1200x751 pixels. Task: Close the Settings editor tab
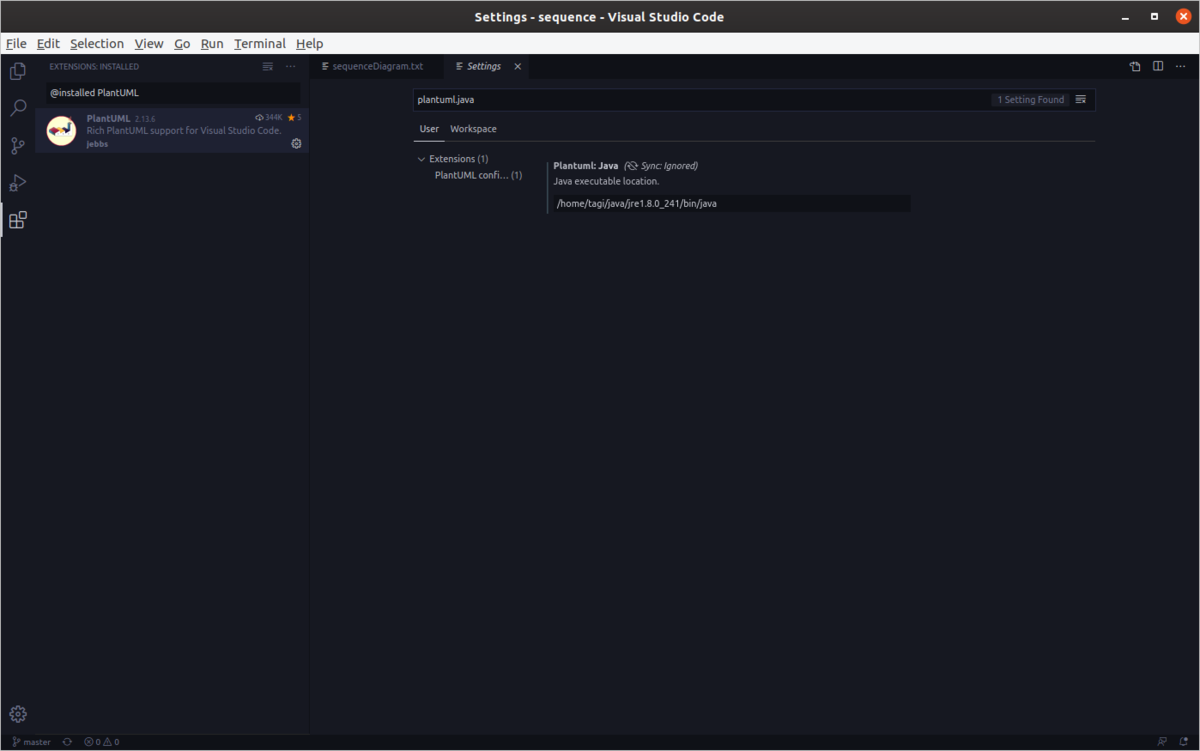518,67
